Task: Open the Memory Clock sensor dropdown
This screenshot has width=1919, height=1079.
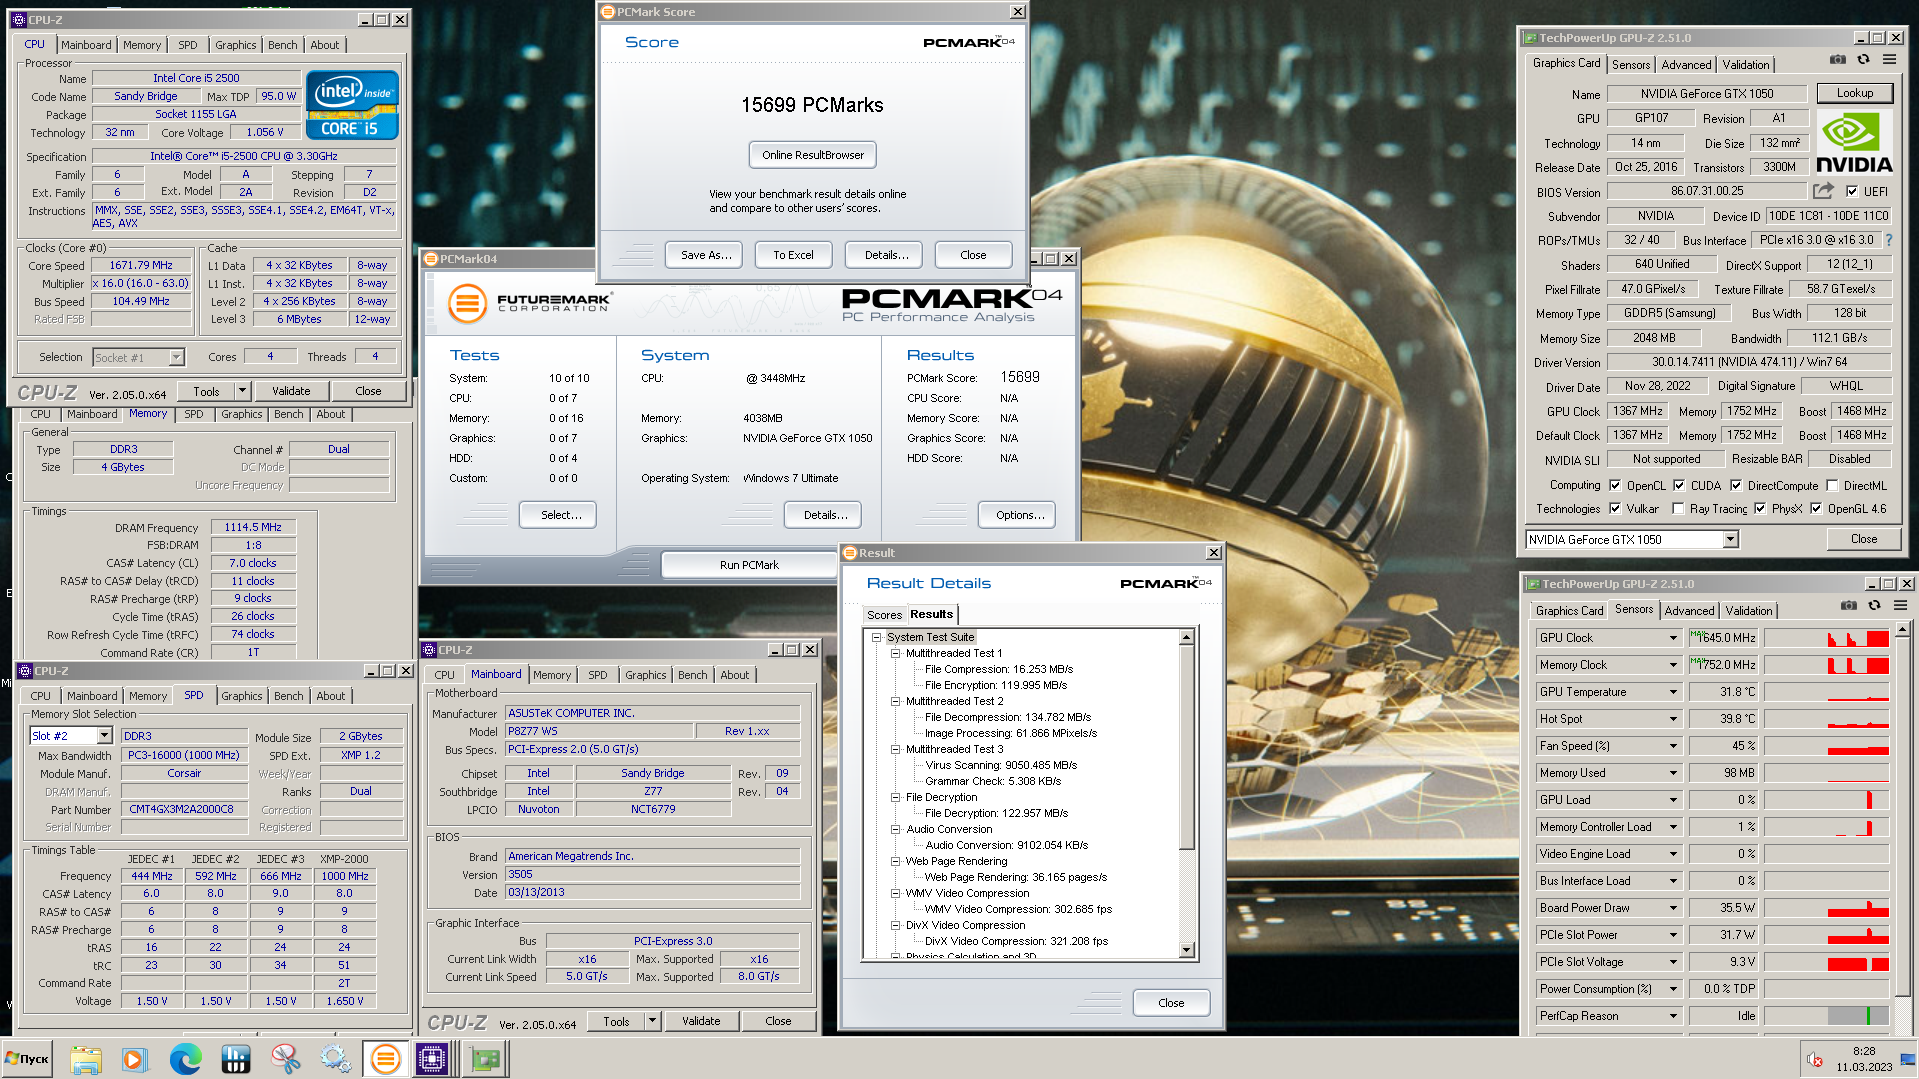Action: point(1673,665)
